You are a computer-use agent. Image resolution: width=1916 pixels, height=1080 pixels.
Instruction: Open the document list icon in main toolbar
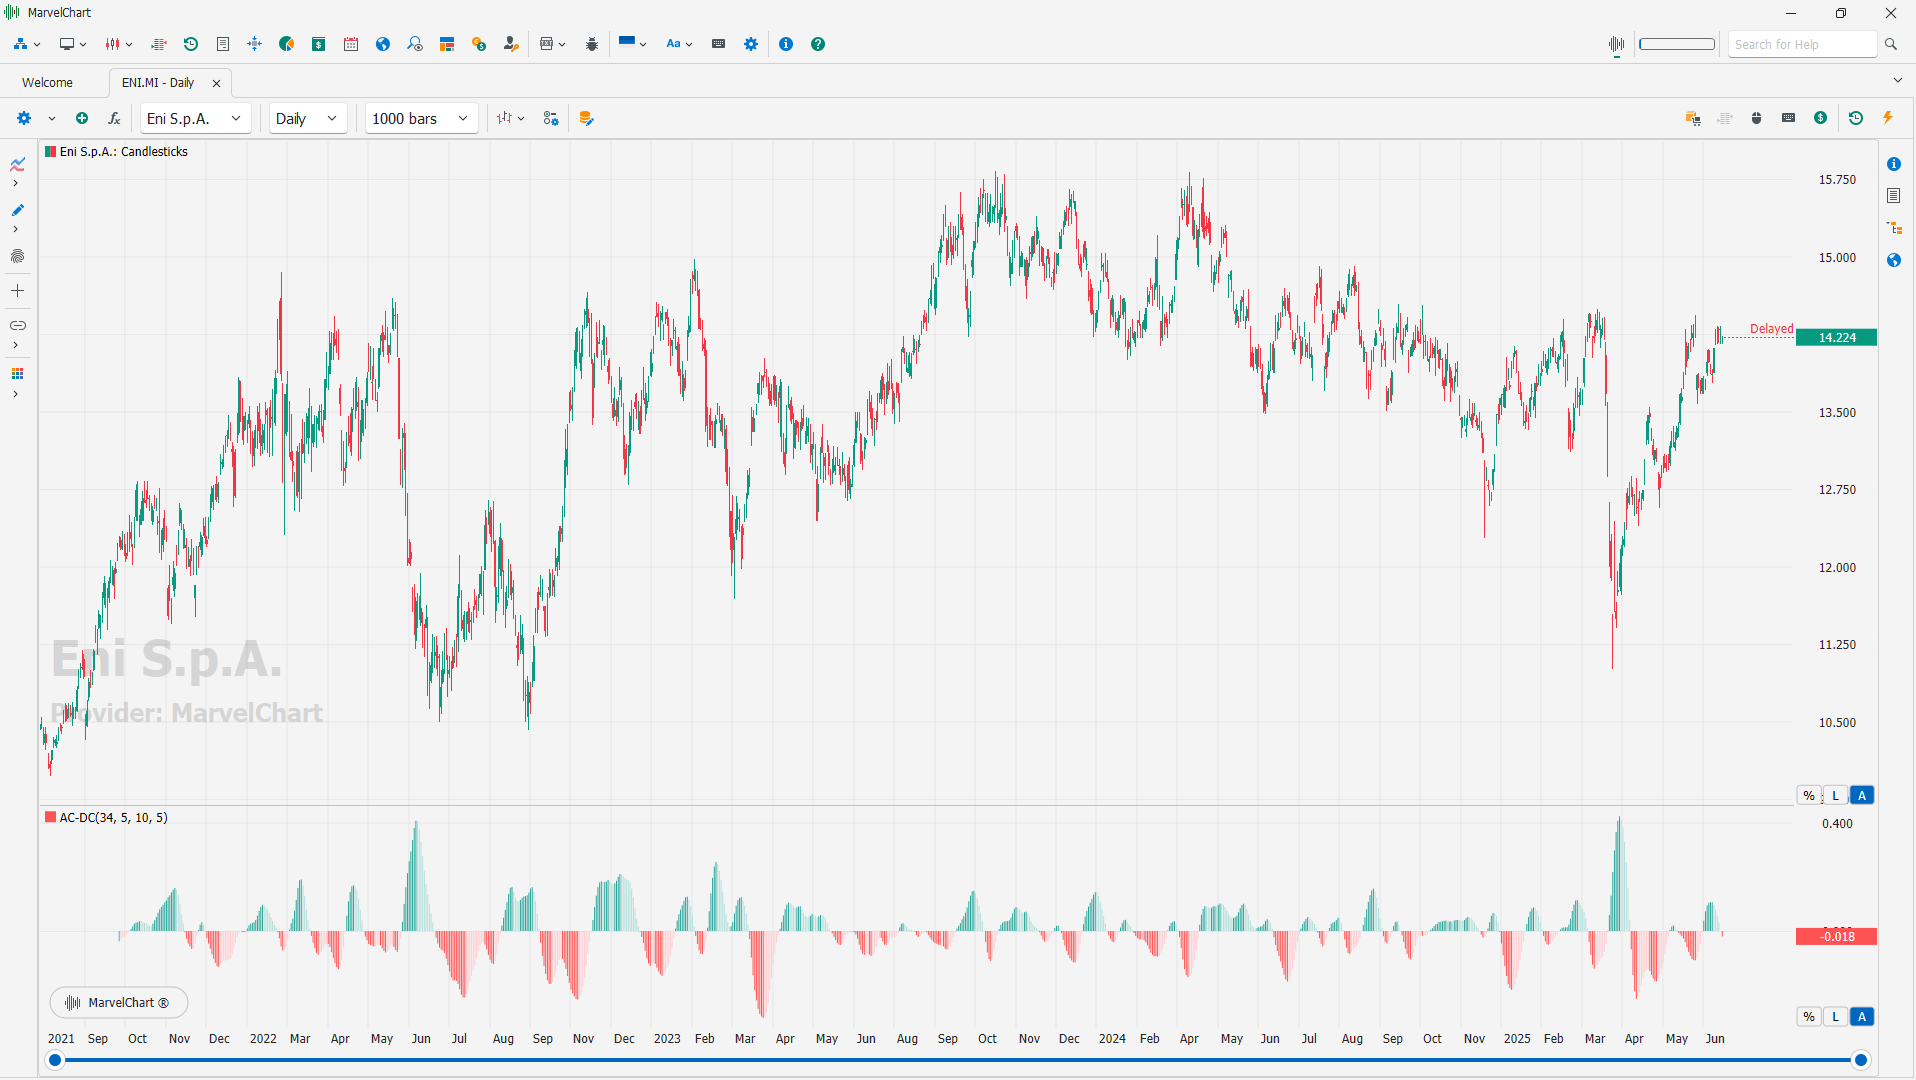click(x=223, y=44)
